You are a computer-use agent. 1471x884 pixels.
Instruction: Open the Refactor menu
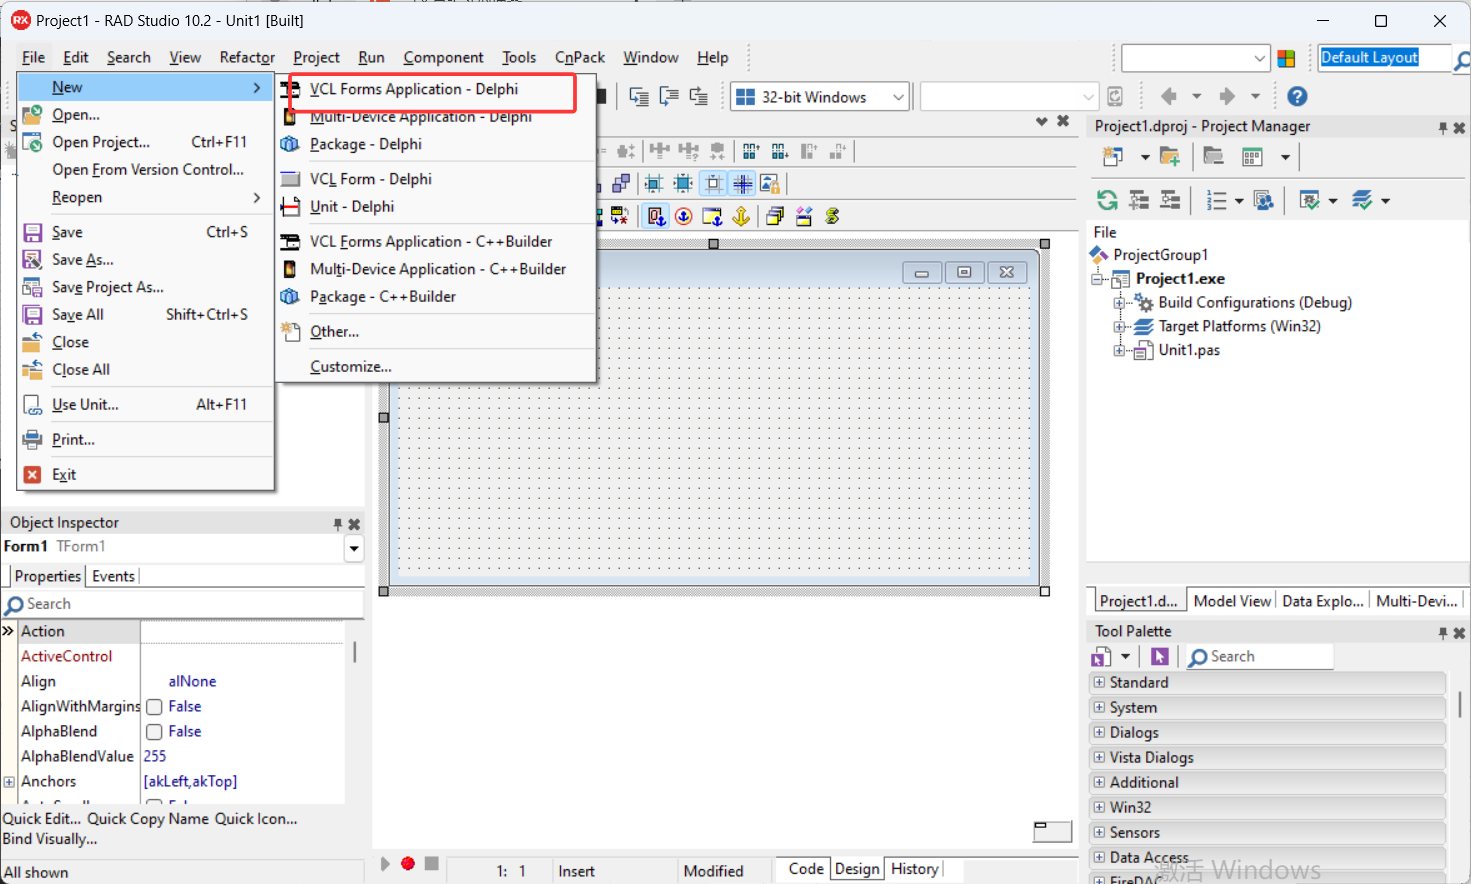pyautogui.click(x=247, y=58)
